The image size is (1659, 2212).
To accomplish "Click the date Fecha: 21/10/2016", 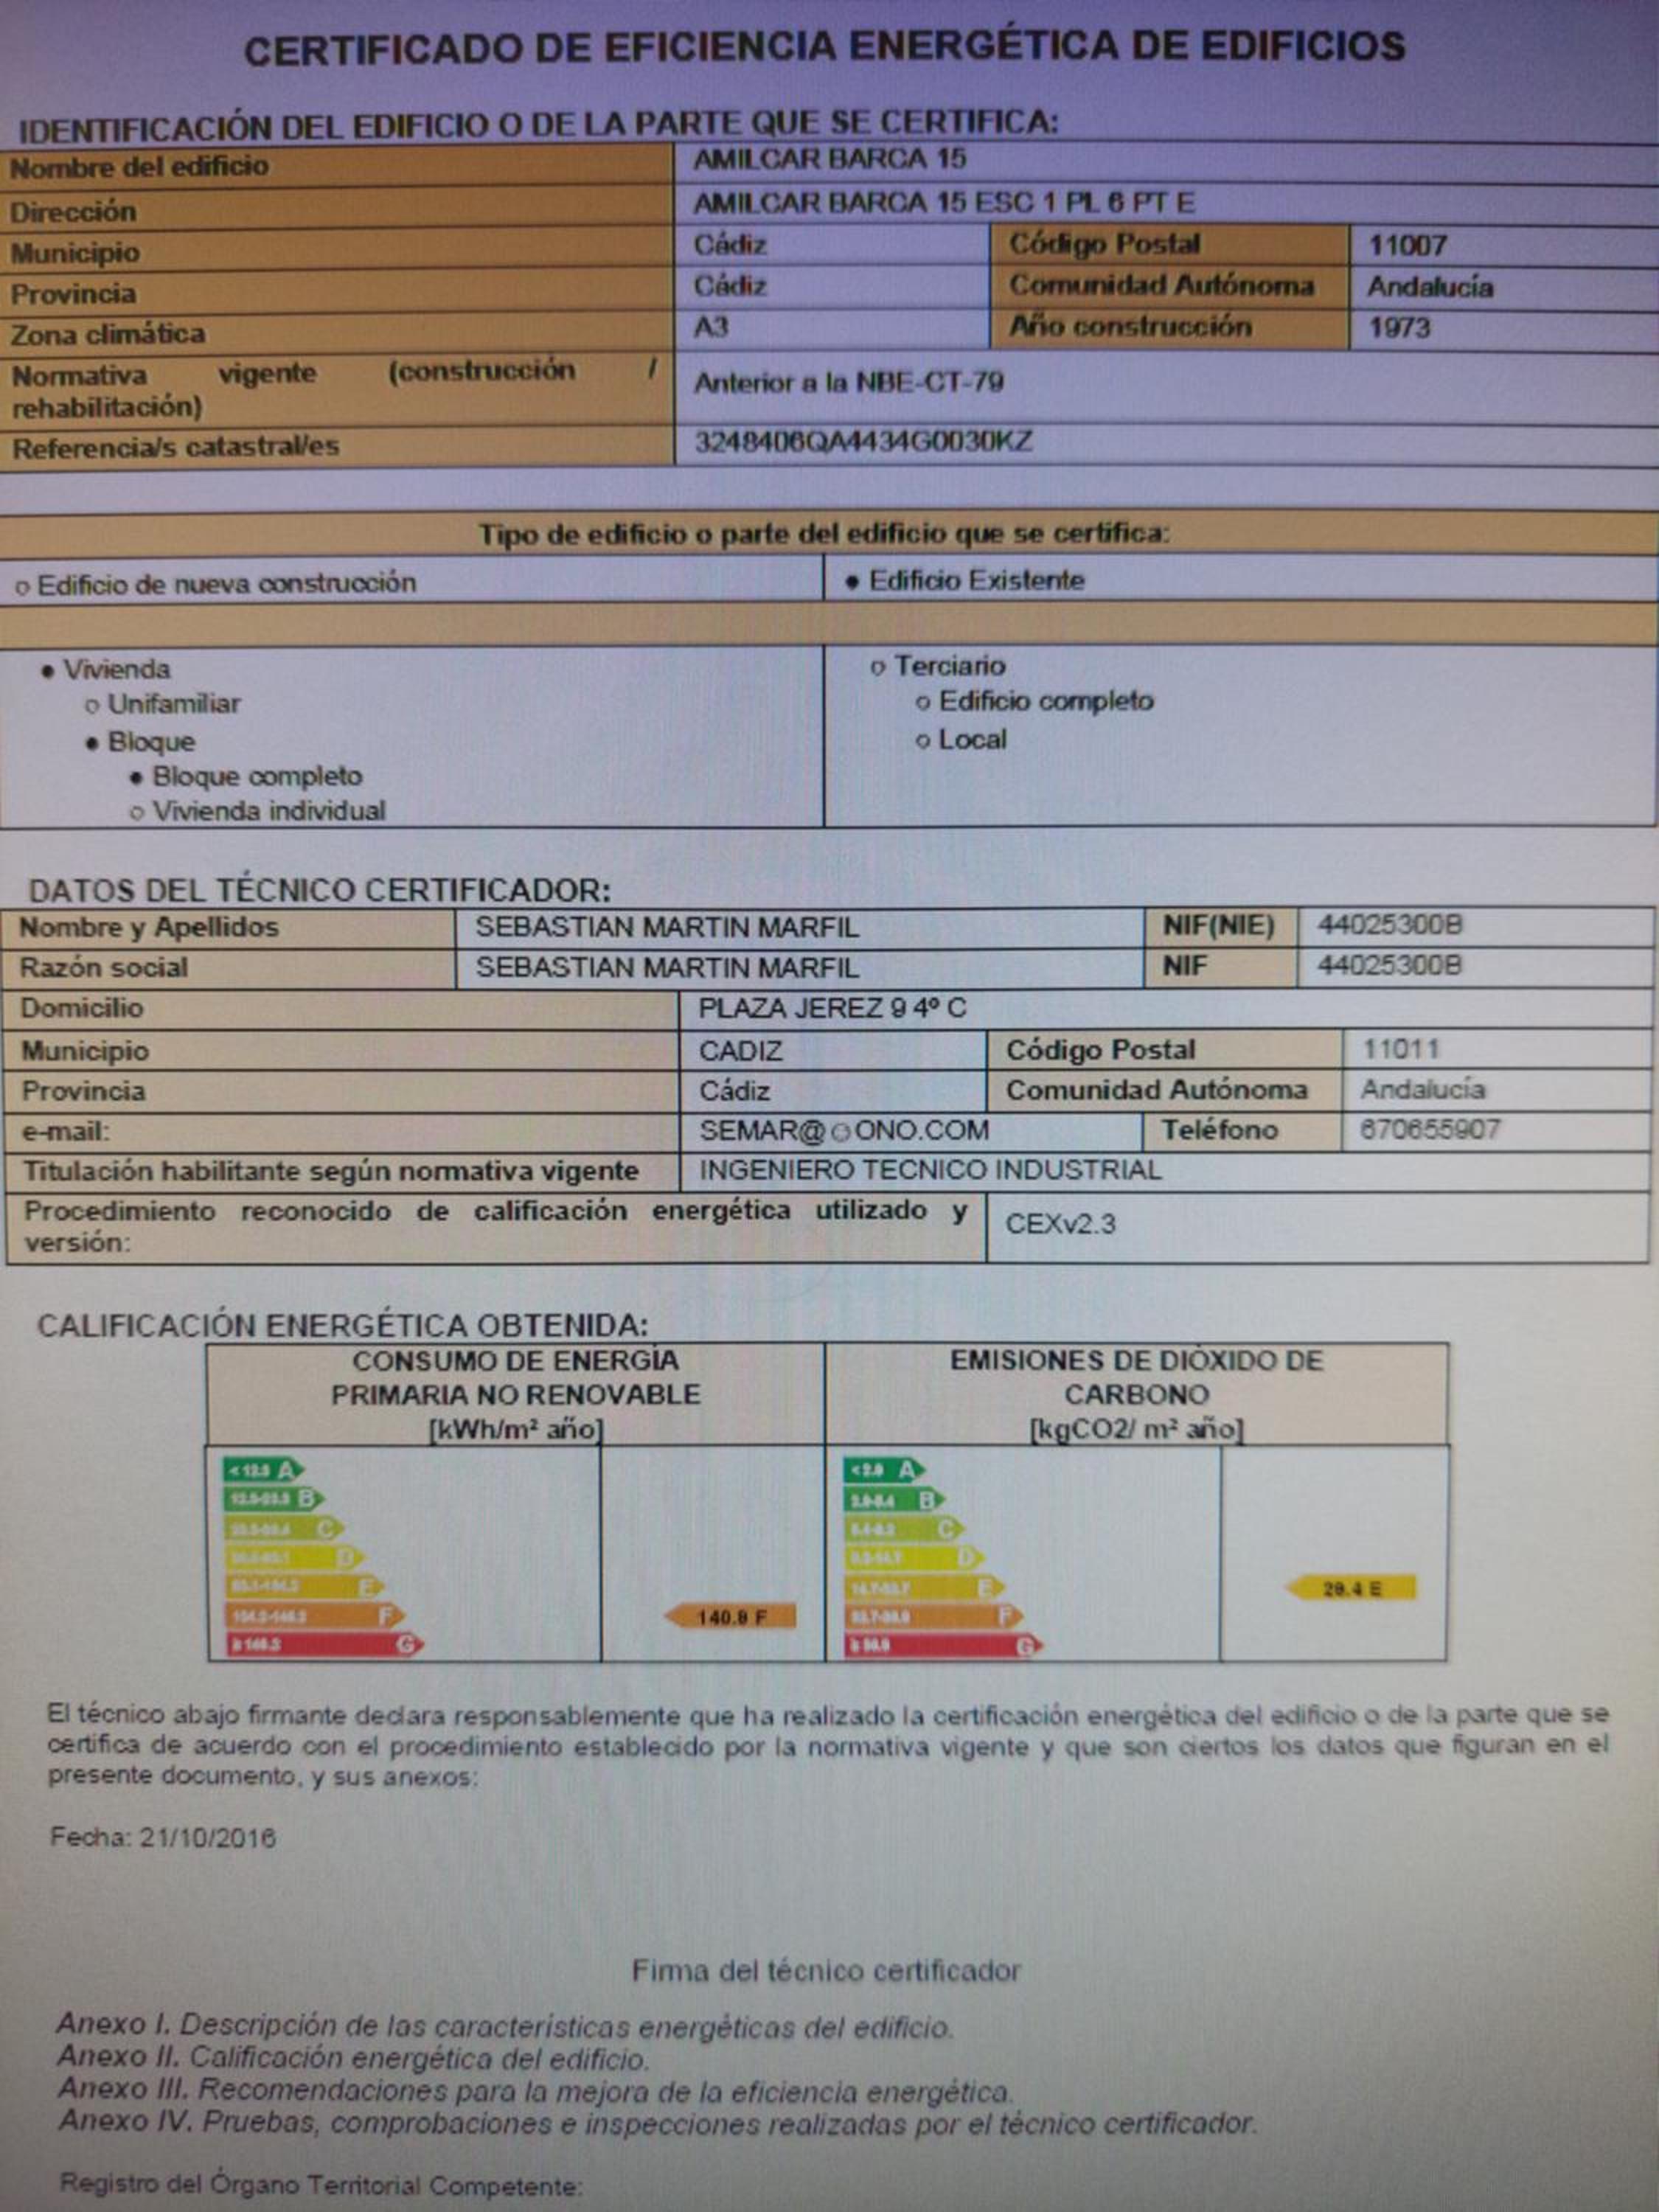I will point(163,1838).
